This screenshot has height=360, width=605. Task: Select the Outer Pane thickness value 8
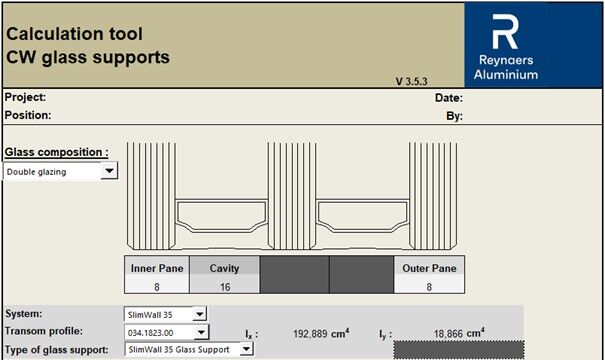(429, 287)
